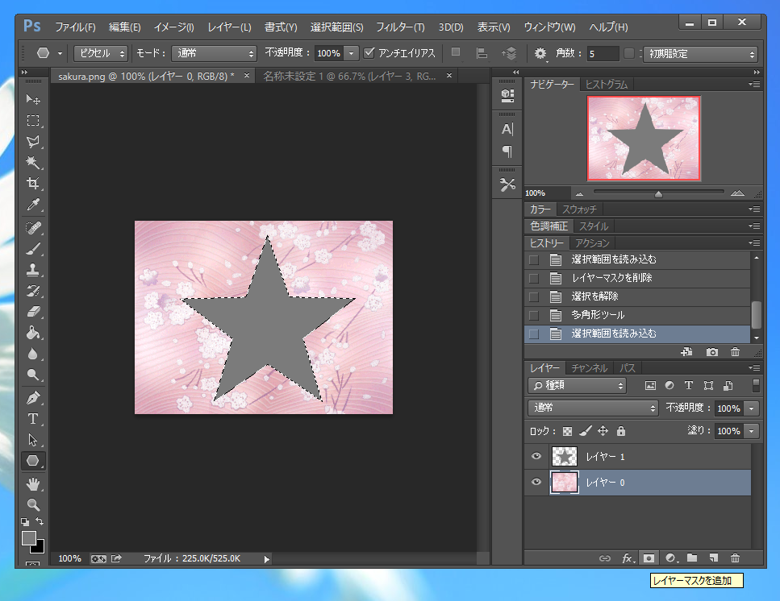
Task: Select the Zoom tool
Action: pyautogui.click(x=33, y=505)
